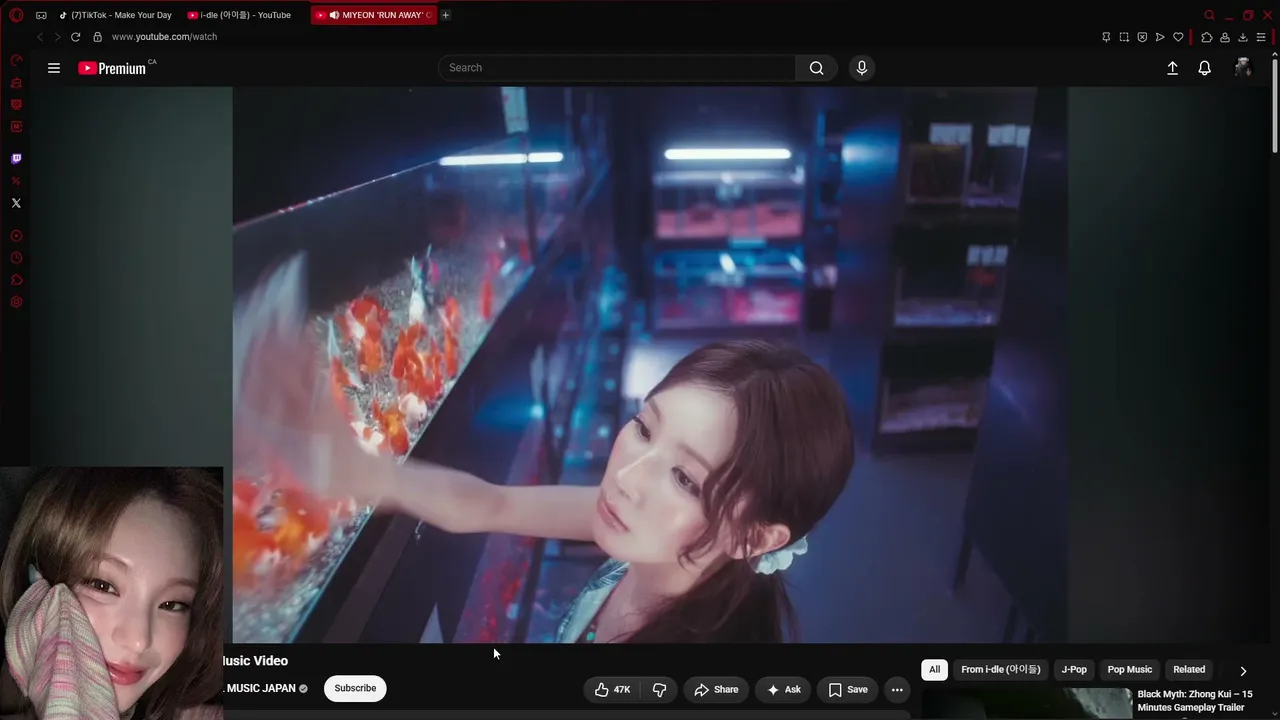Filter suggestions by Pop Music chip
Screen dimensions: 1280x720
click(1130, 670)
